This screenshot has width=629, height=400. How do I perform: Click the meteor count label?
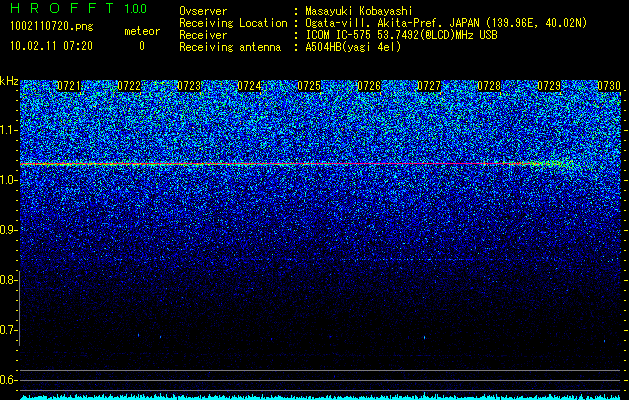(142, 31)
